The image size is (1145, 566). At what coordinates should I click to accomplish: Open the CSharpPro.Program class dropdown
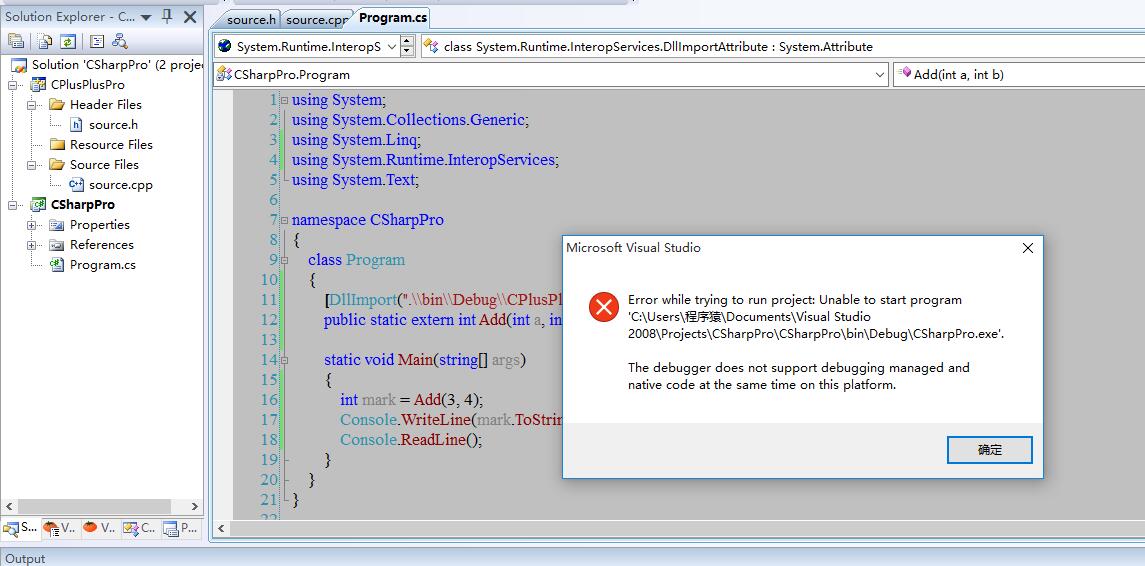pyautogui.click(x=880, y=74)
